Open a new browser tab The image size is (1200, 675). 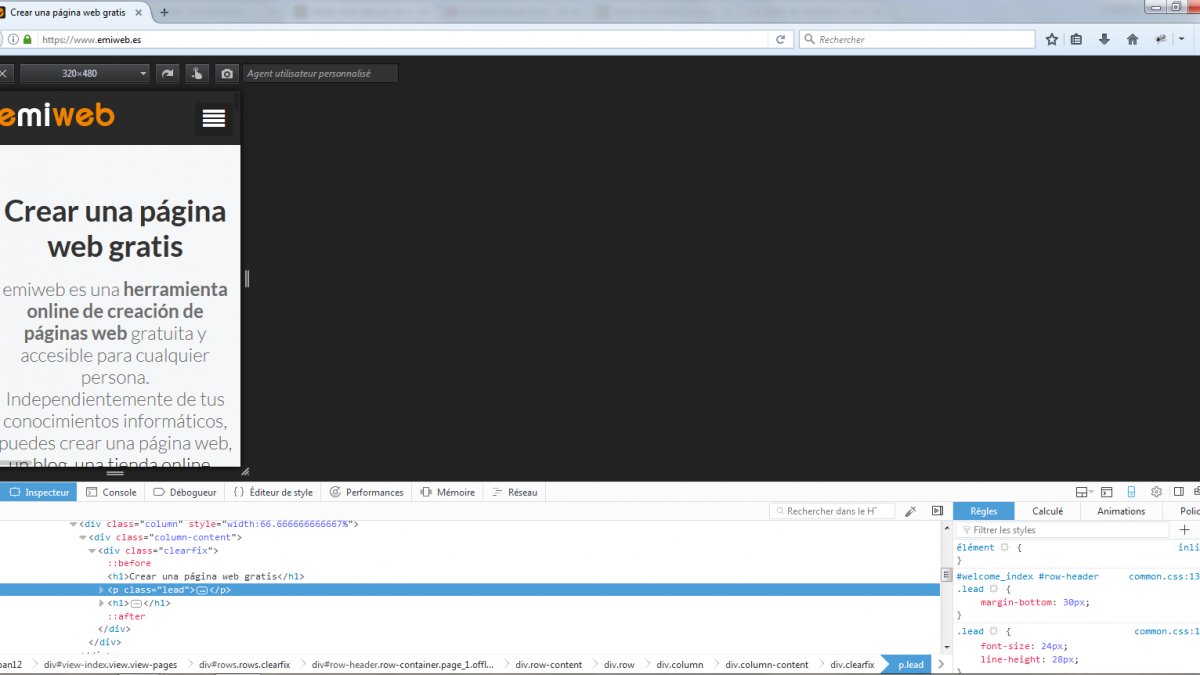point(165,12)
